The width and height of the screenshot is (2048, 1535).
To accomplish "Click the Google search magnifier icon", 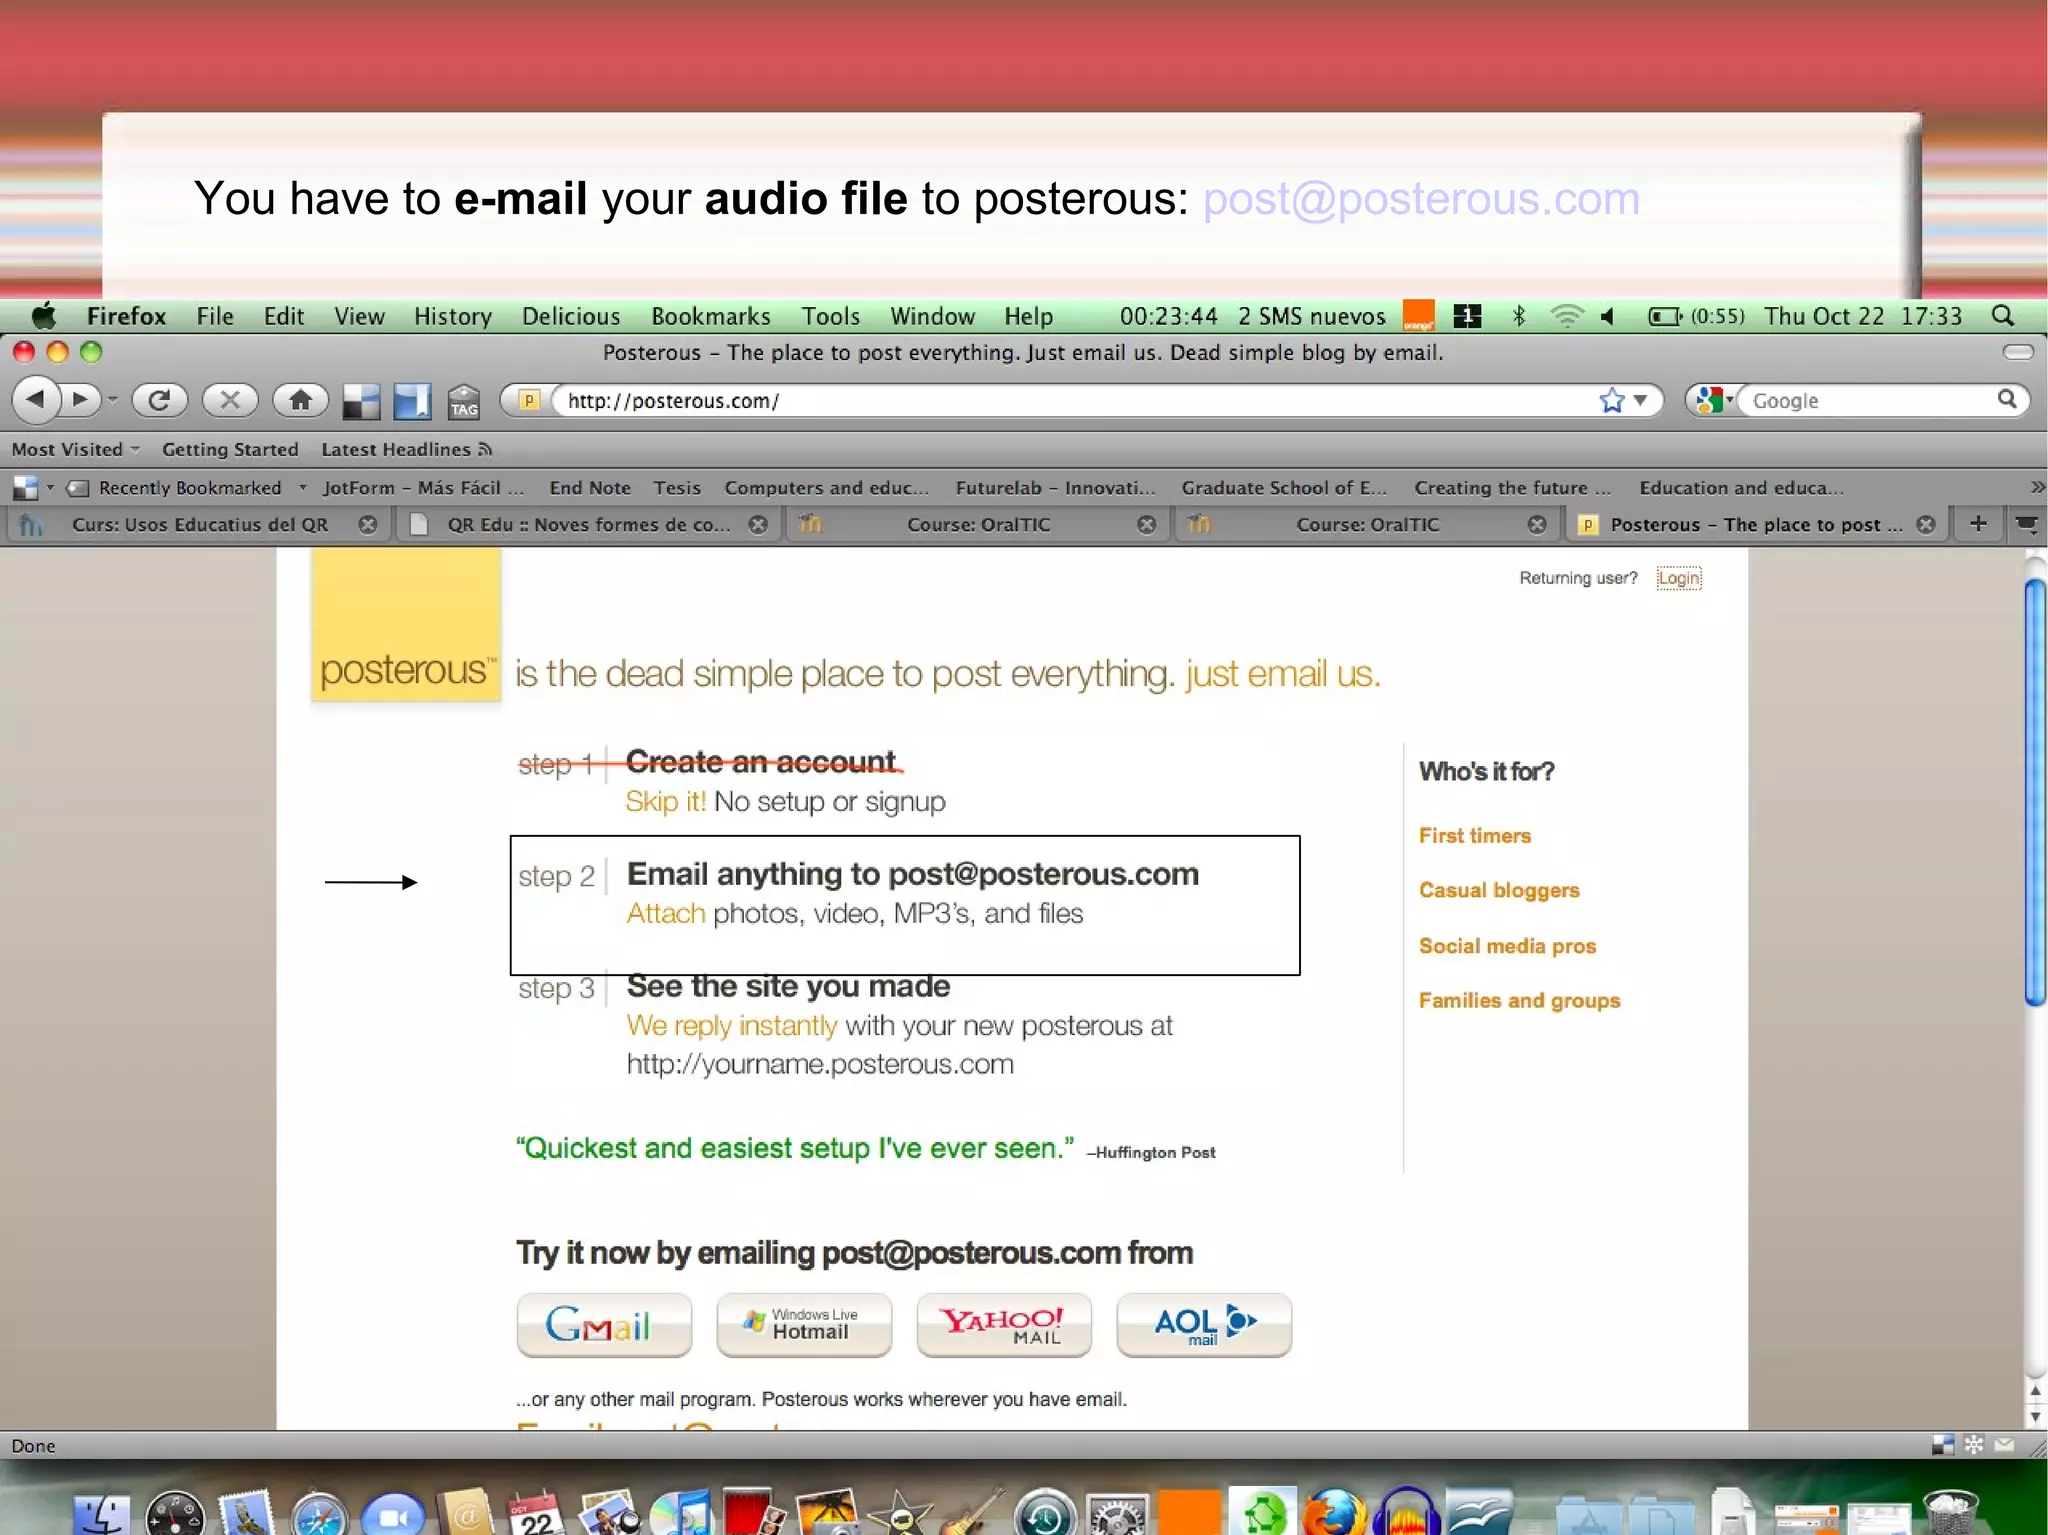I will [2006, 400].
